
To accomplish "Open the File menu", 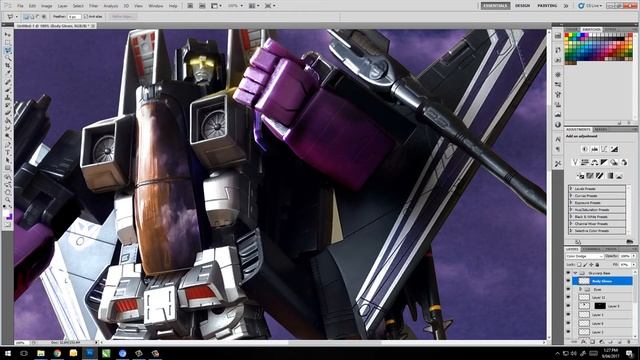I will click(20, 6).
